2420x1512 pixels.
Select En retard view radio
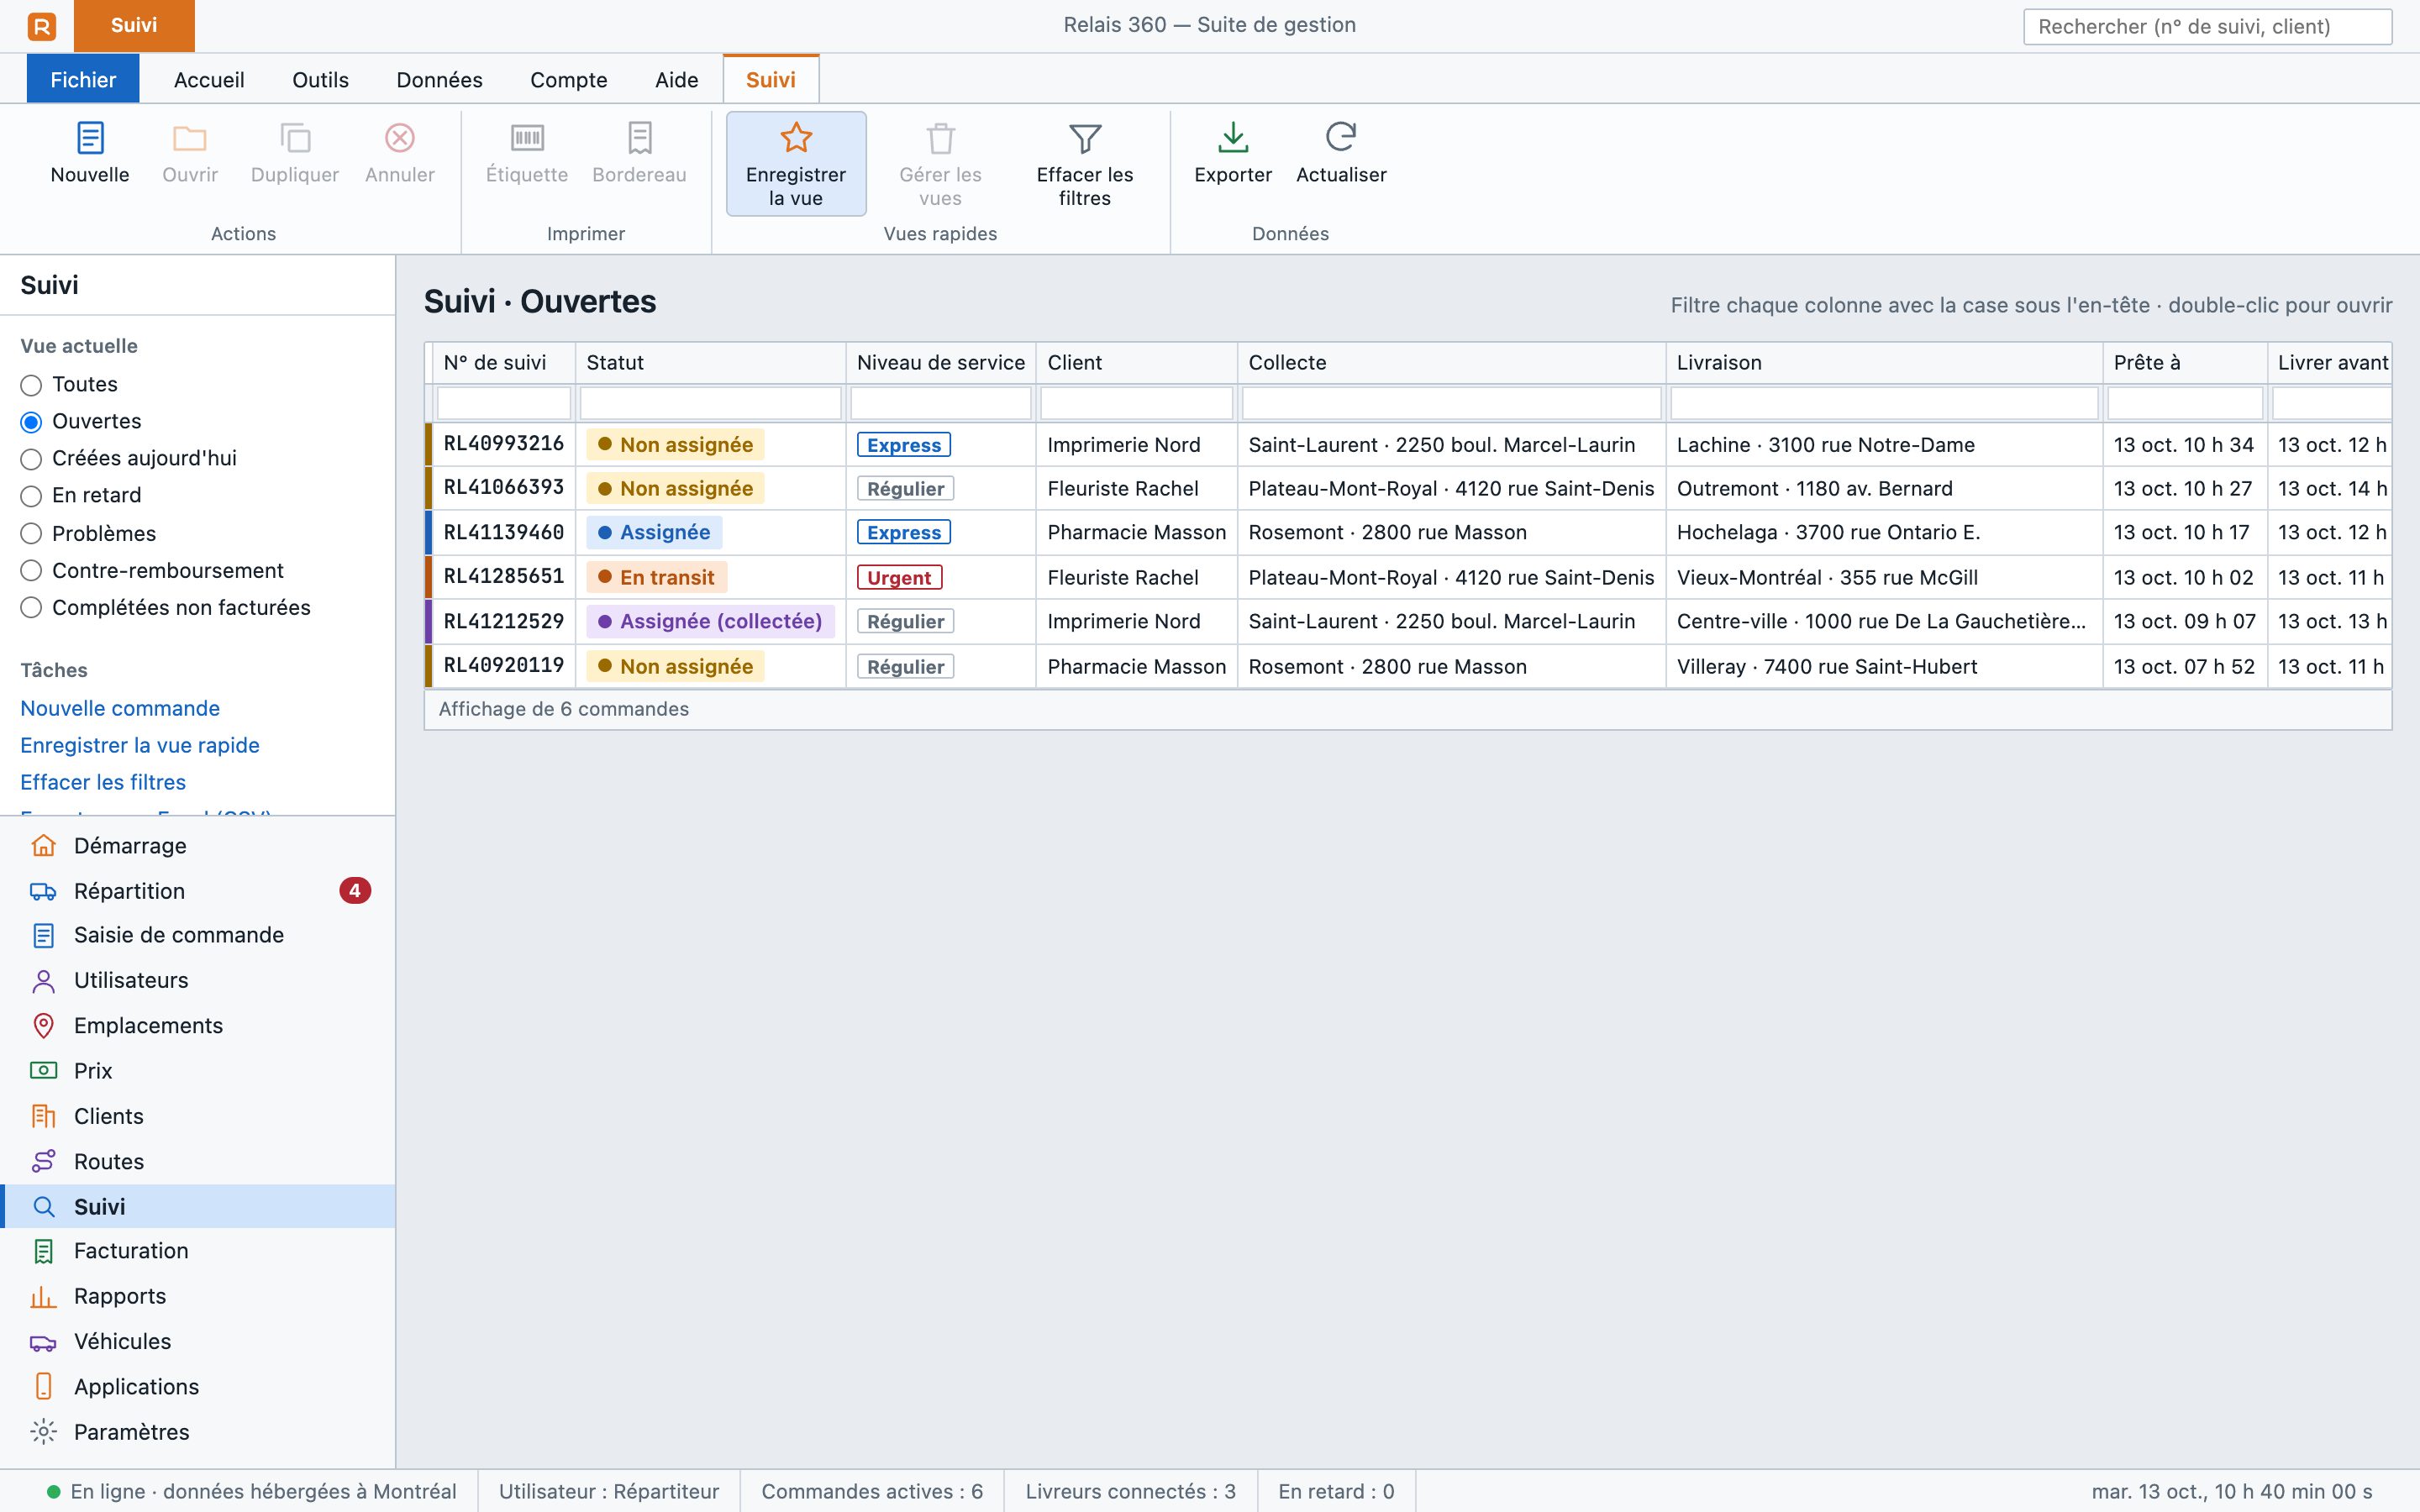coord(31,496)
